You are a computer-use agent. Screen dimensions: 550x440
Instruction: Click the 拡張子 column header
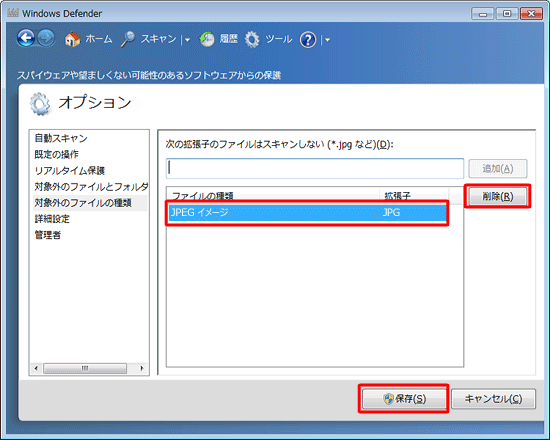tap(414, 195)
